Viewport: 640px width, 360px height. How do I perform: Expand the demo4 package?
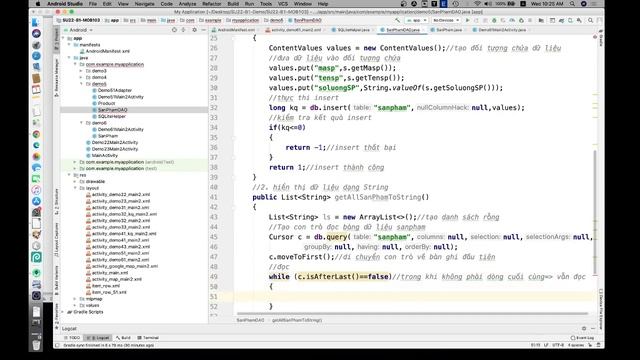(81, 77)
